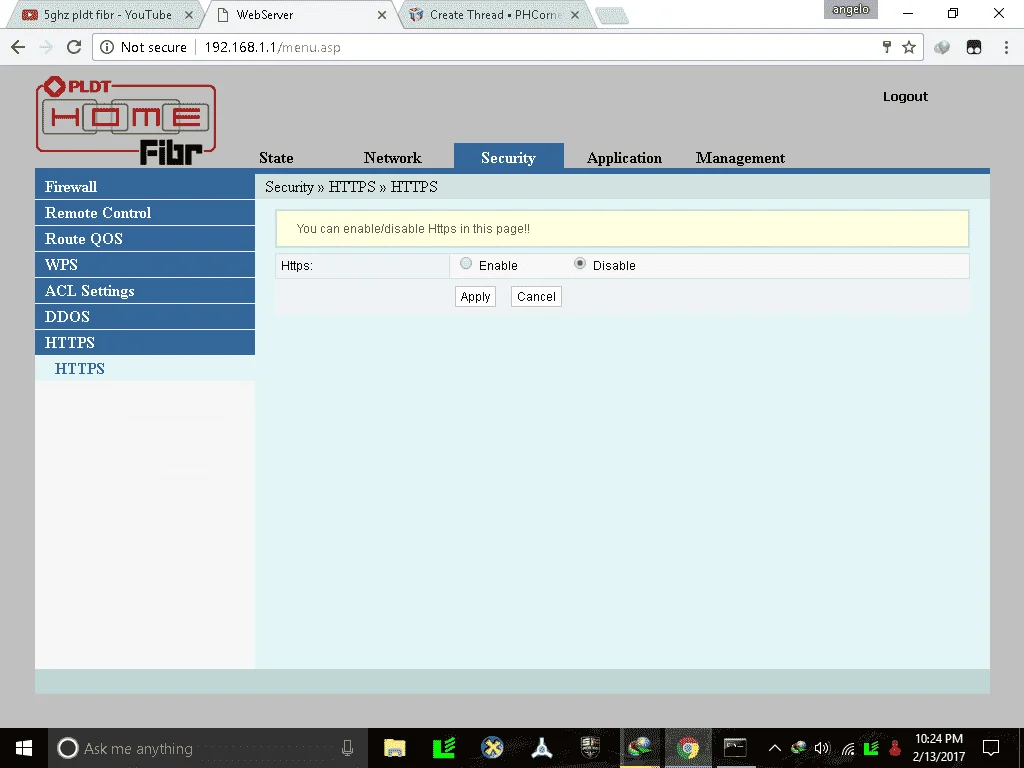This screenshot has width=1024, height=768.
Task: Click the PLDT Home Fibr logo
Action: click(x=126, y=121)
